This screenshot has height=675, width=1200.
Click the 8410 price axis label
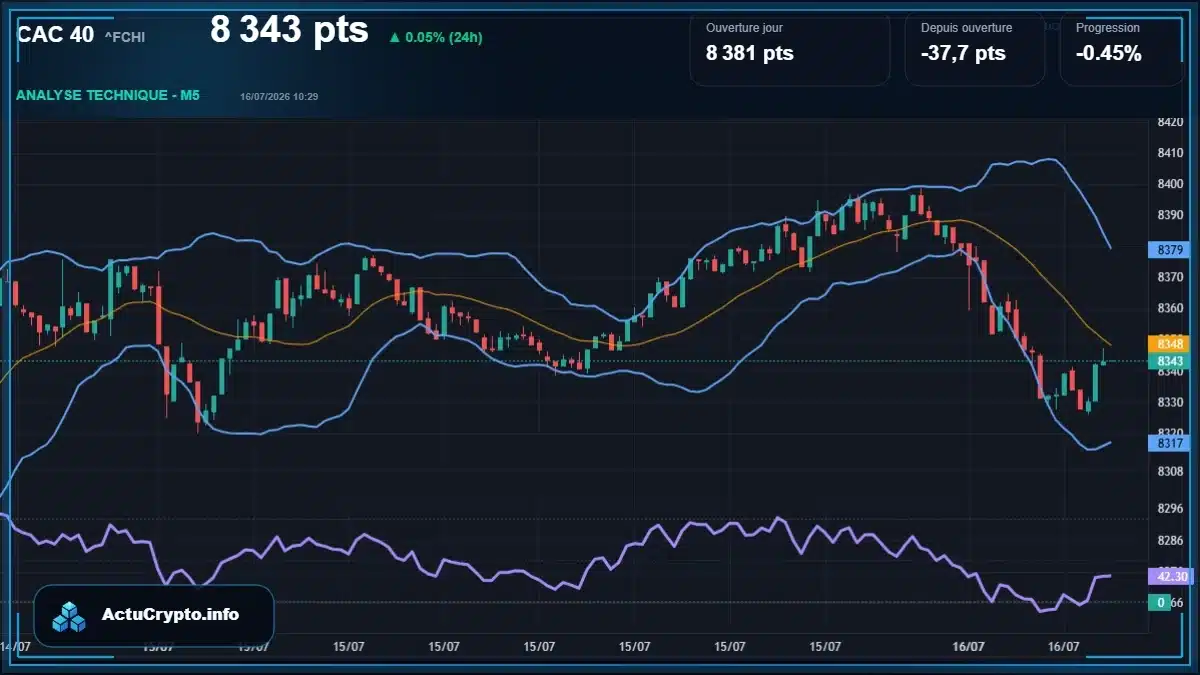point(1170,153)
